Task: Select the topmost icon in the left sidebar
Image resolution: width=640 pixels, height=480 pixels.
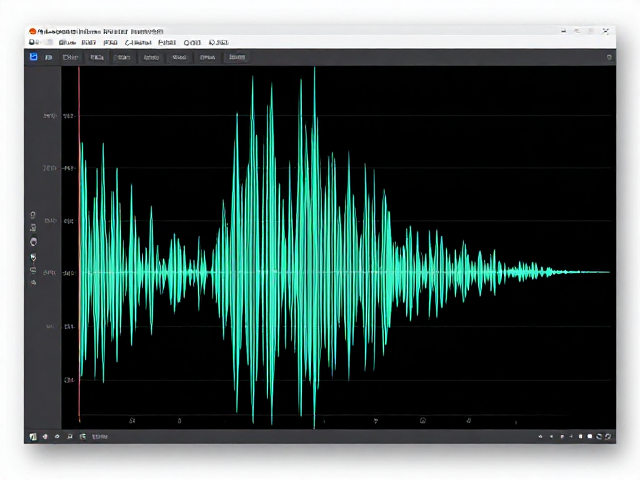Action: point(33,215)
